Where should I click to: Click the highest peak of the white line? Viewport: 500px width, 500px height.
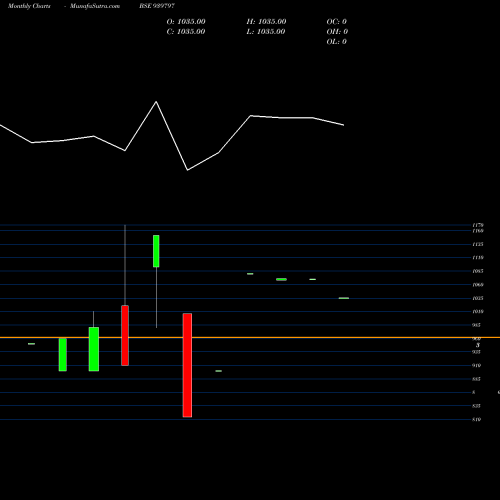[x=156, y=102]
